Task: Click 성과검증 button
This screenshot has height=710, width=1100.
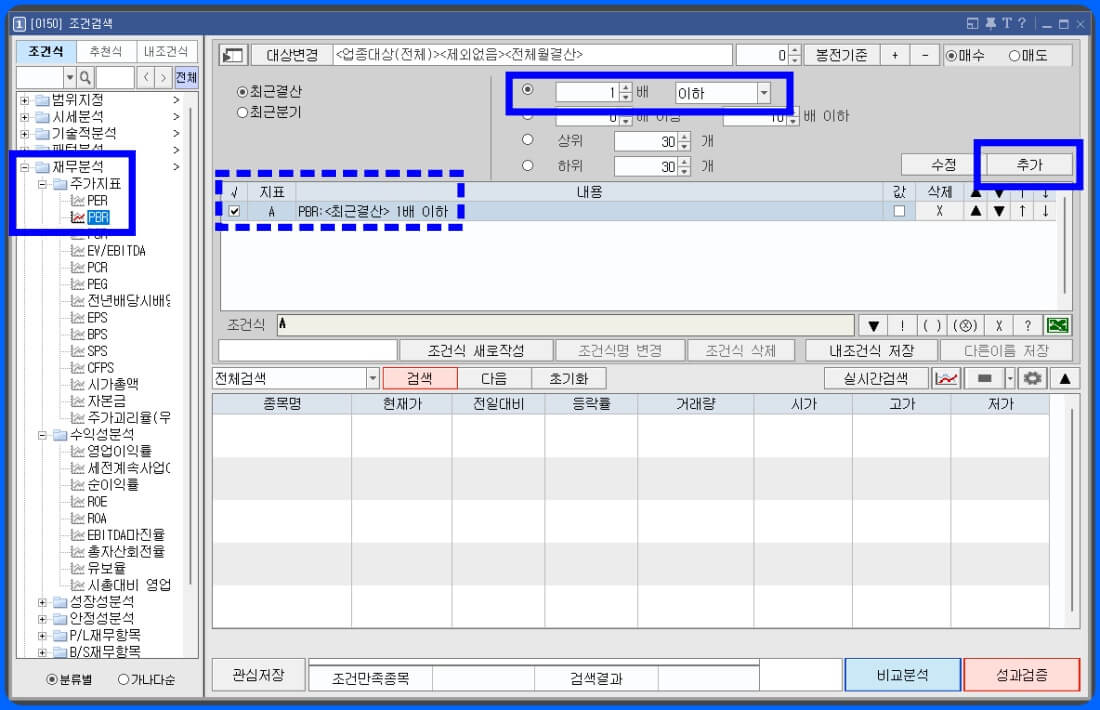Action: [1021, 675]
